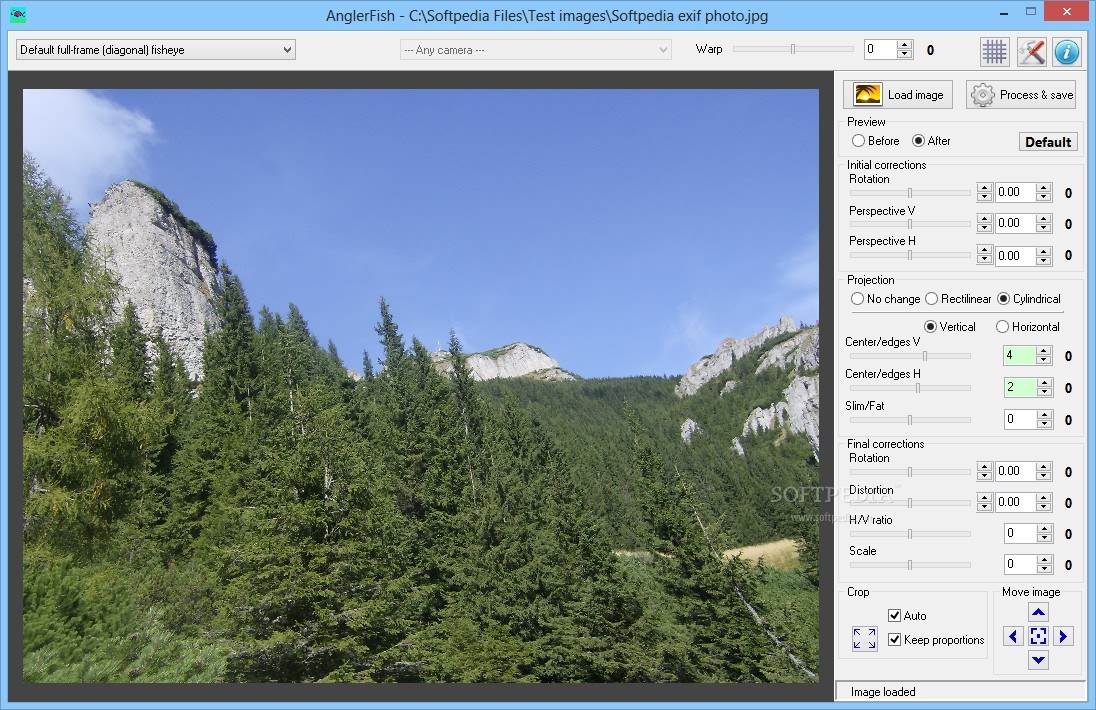Click the Scale value stepper arrows
The width and height of the screenshot is (1096, 710).
click(1044, 564)
